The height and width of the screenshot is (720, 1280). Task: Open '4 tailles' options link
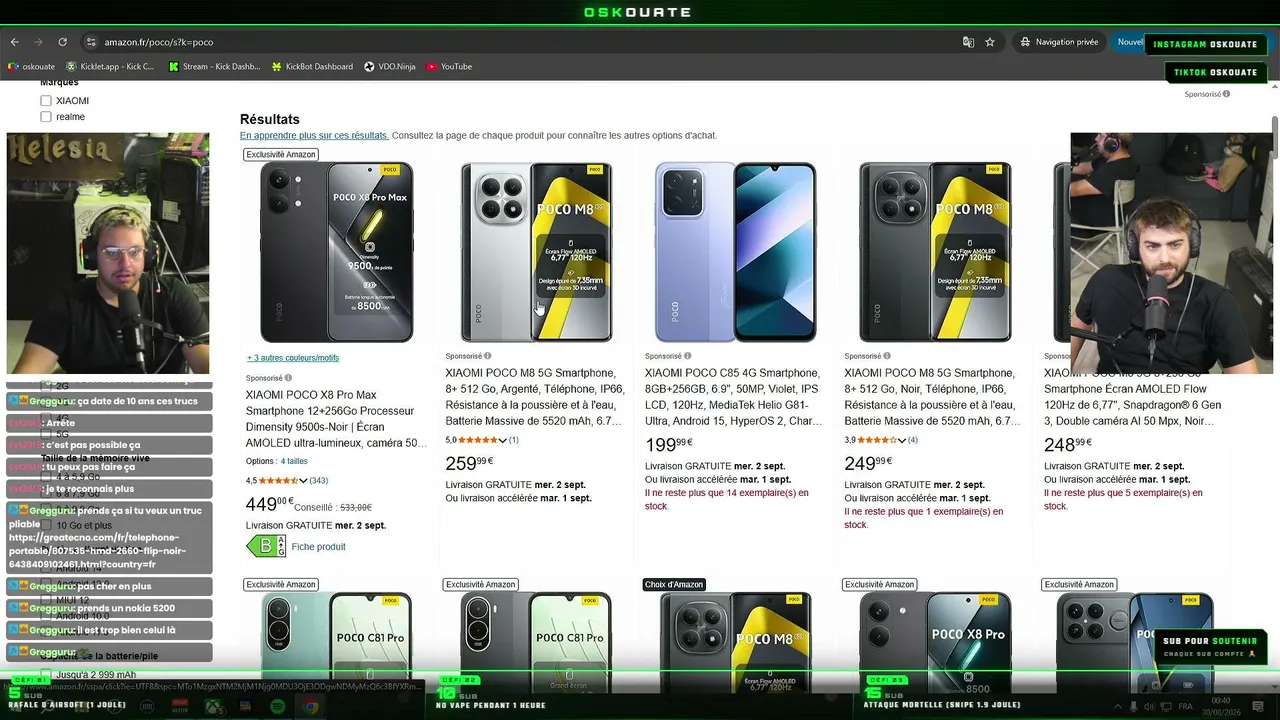pos(294,461)
